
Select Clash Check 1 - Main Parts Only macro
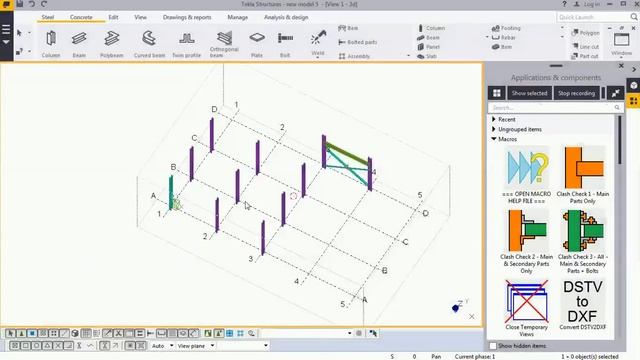(582, 176)
